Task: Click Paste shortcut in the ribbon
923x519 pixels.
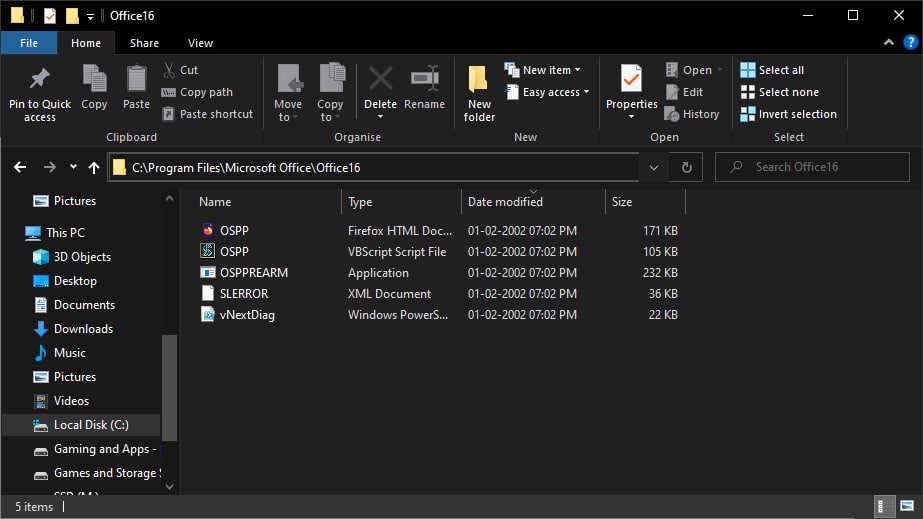Action: coord(207,114)
